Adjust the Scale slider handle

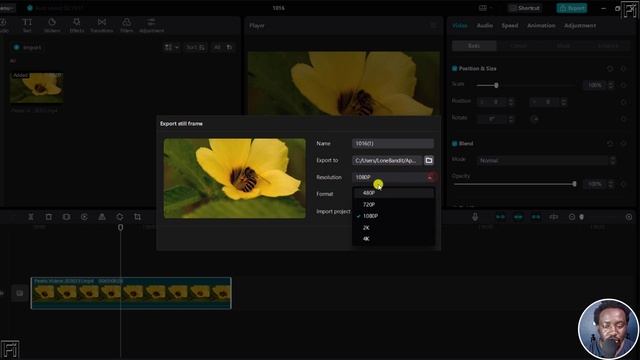pos(496,85)
